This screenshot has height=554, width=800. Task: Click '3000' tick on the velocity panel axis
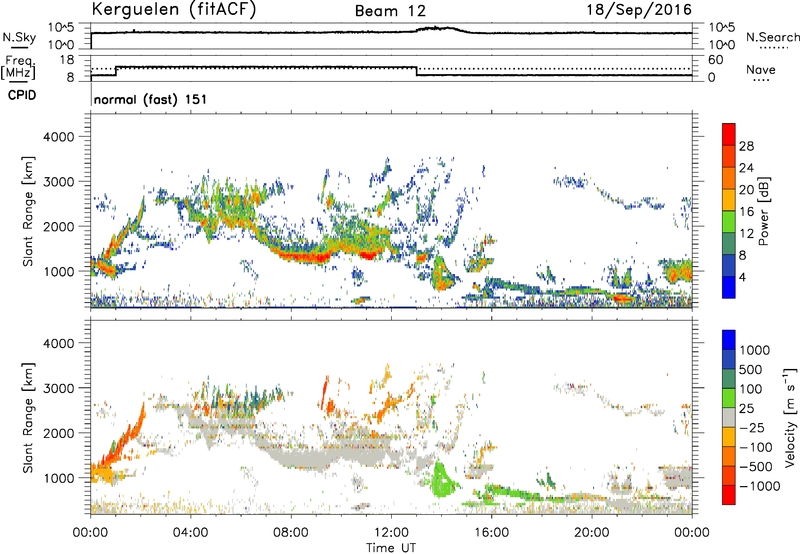point(58,388)
